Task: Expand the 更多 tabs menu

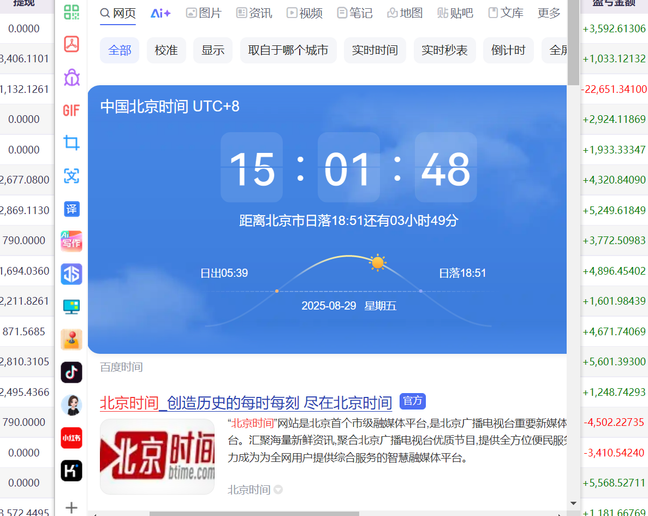Action: pyautogui.click(x=549, y=13)
